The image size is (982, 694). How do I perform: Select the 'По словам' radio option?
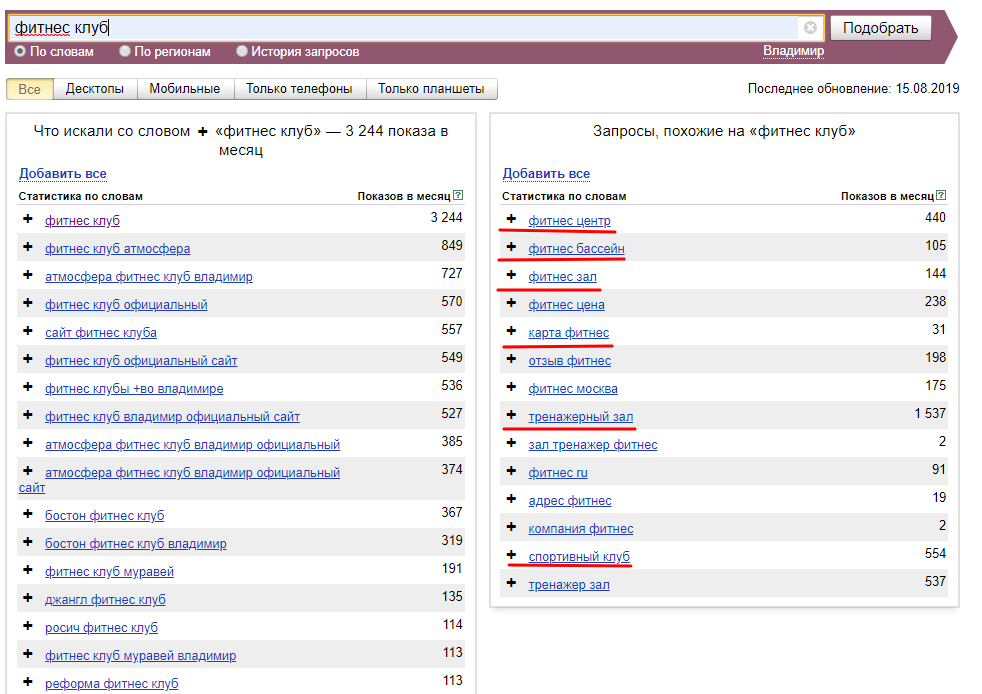20,51
